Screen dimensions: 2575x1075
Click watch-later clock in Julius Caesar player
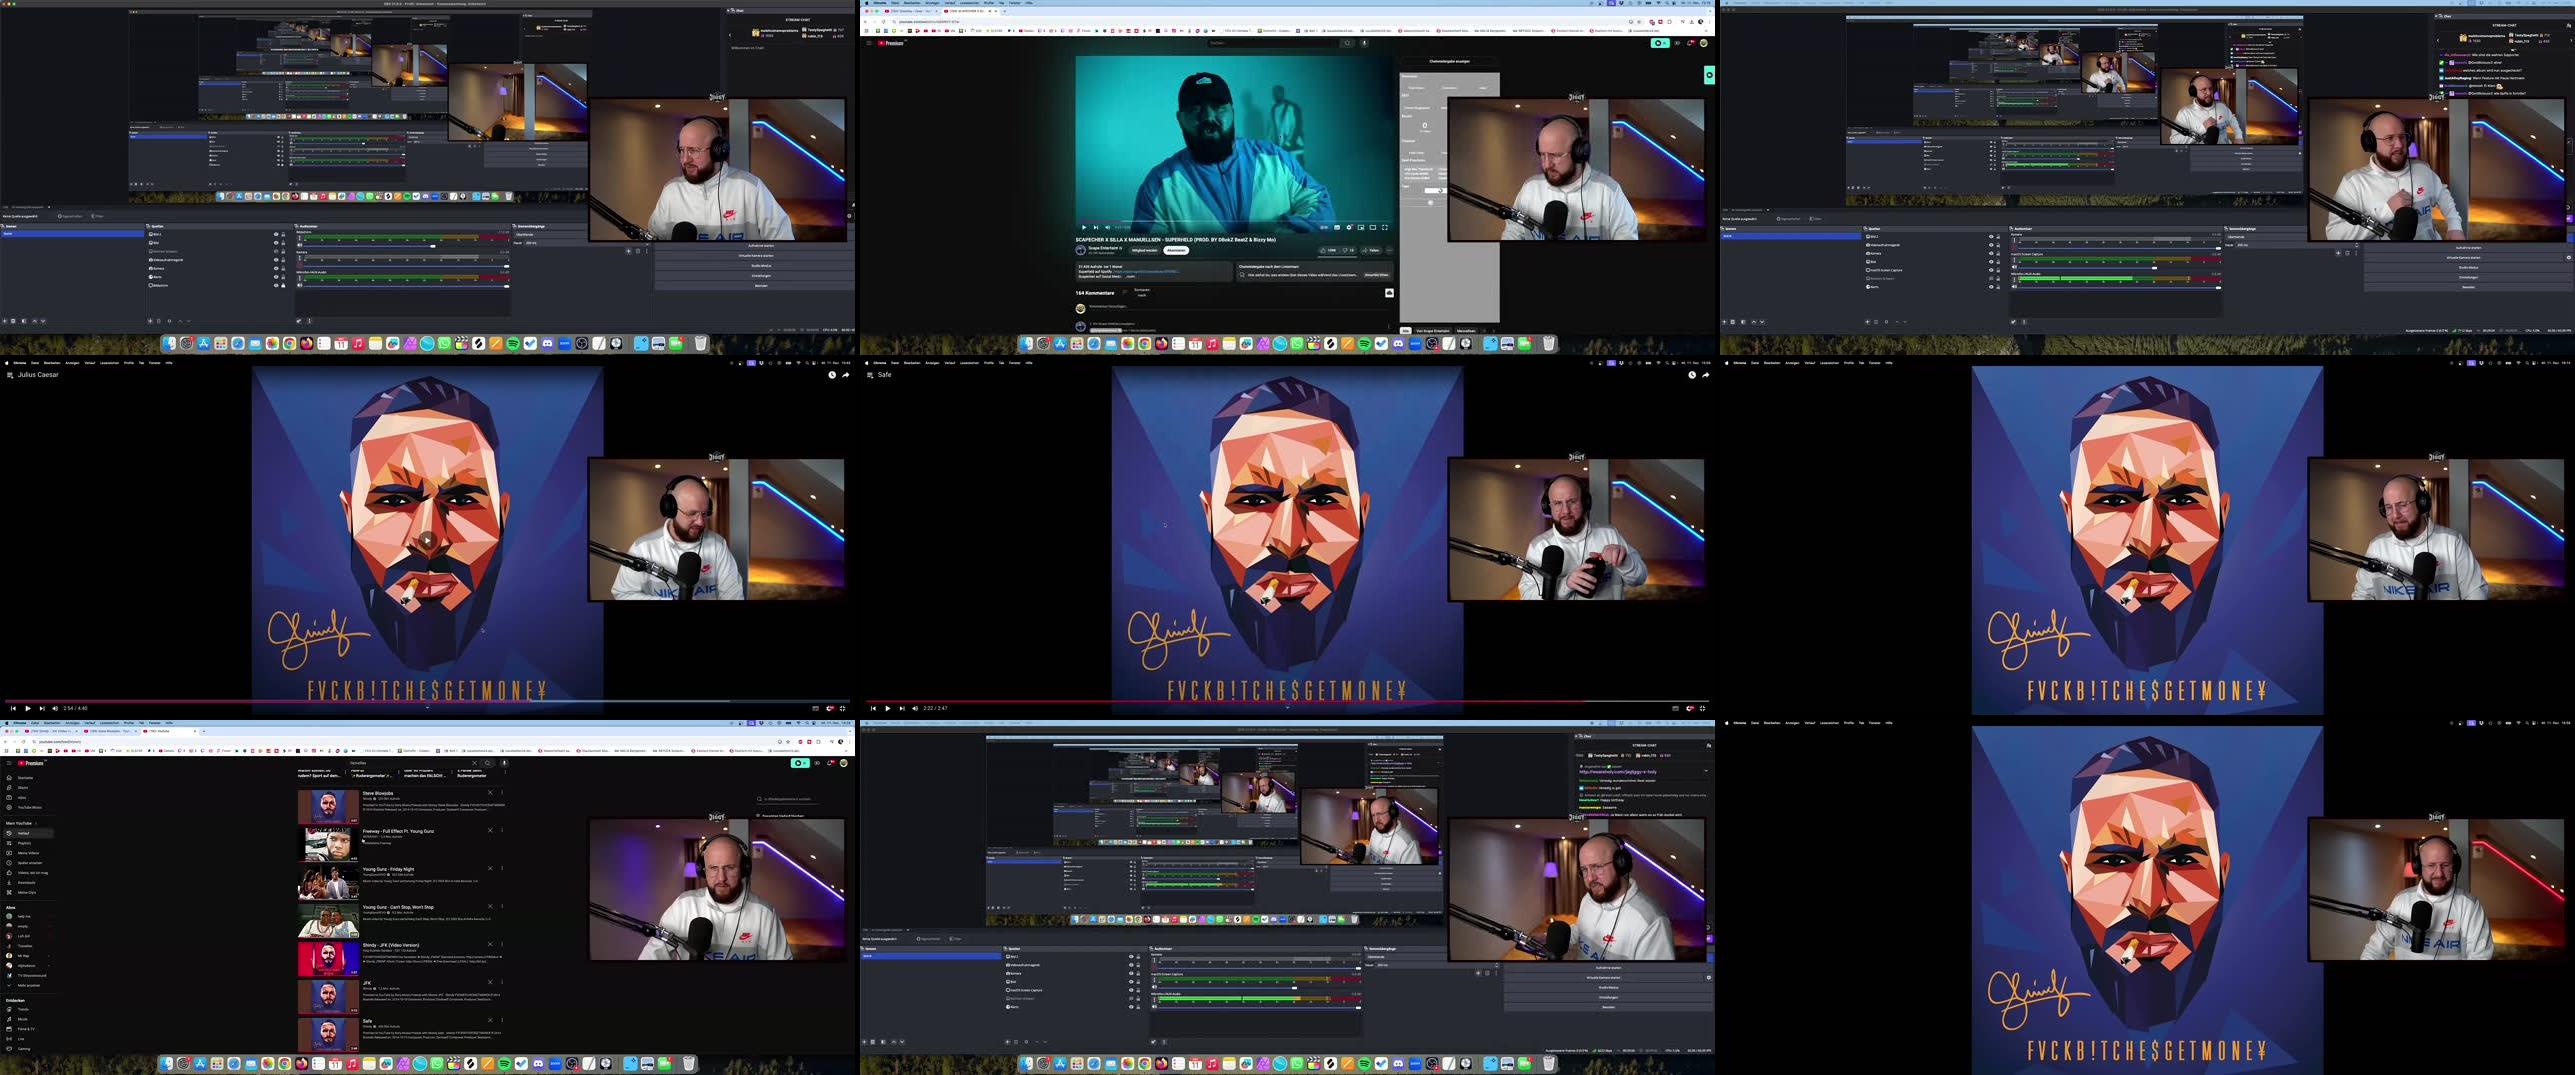[831, 375]
